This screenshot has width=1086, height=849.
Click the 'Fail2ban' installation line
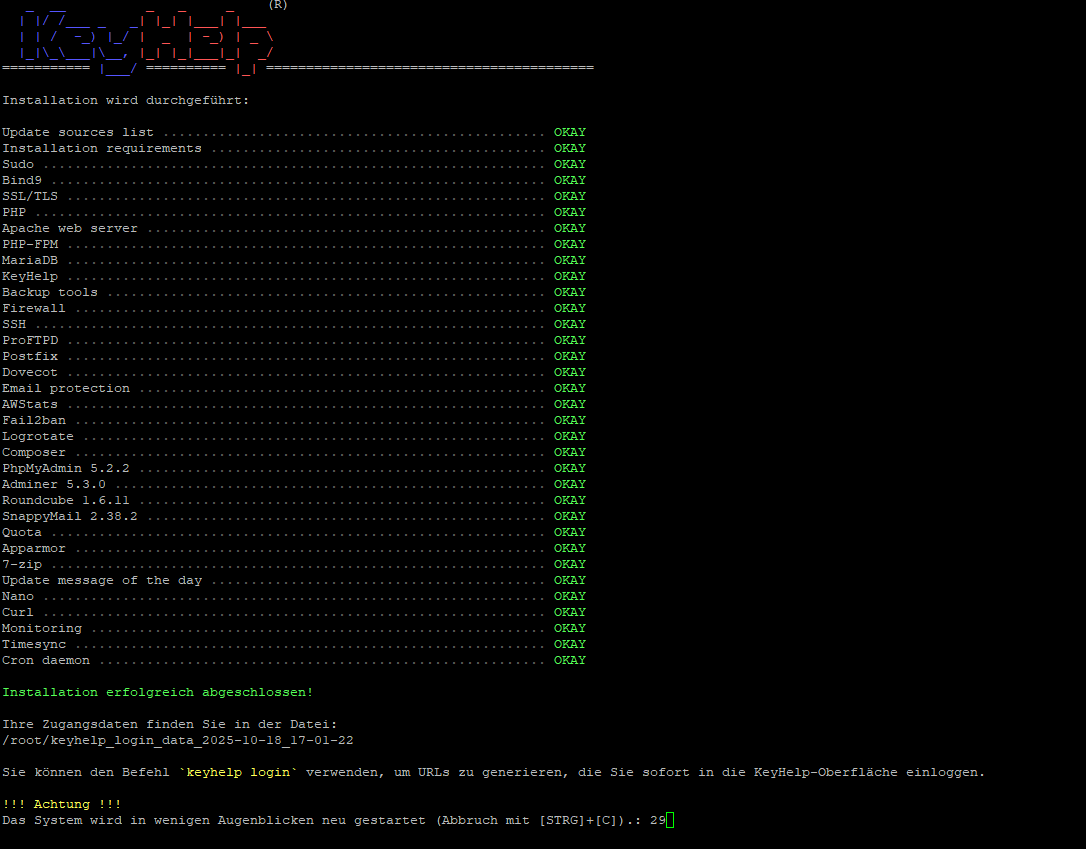(x=33, y=421)
